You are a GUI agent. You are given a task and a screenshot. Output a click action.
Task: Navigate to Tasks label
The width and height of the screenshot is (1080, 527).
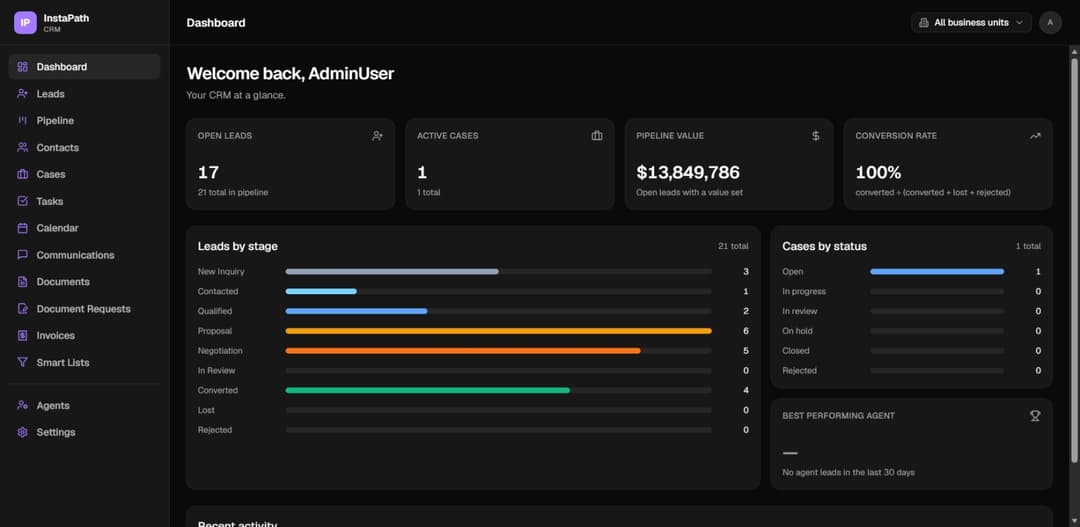click(x=50, y=201)
